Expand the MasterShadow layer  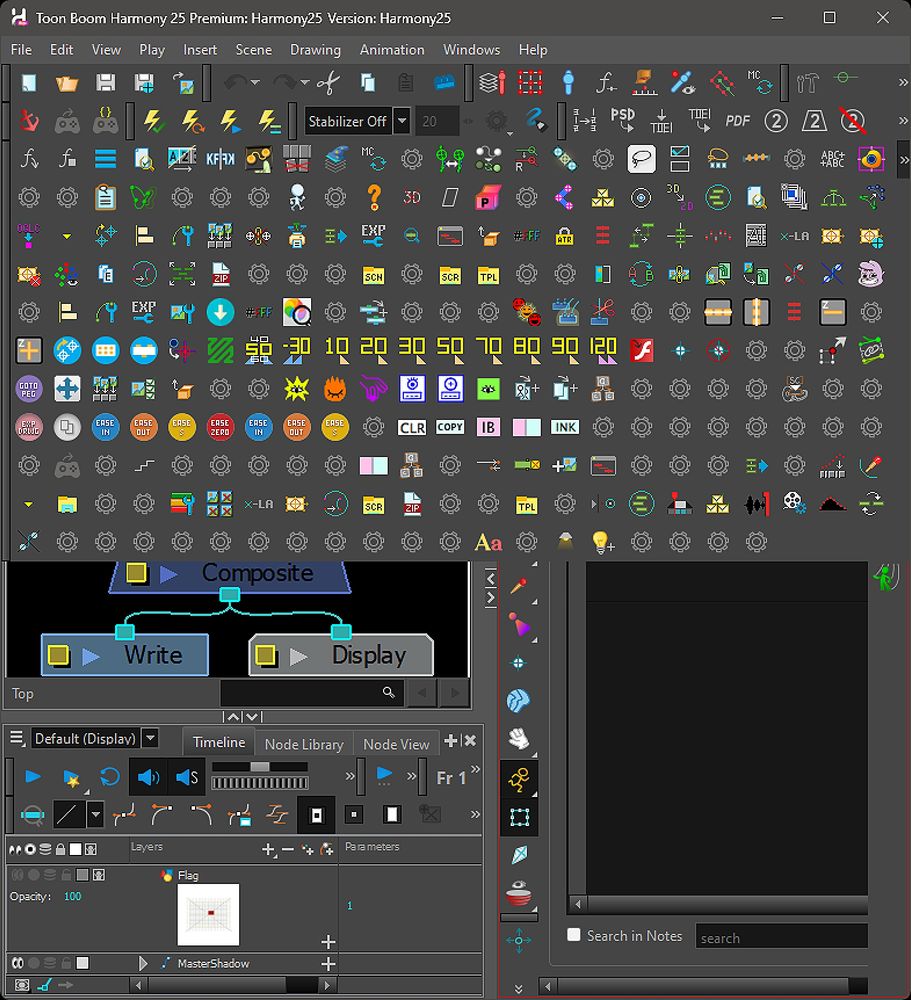click(143, 963)
